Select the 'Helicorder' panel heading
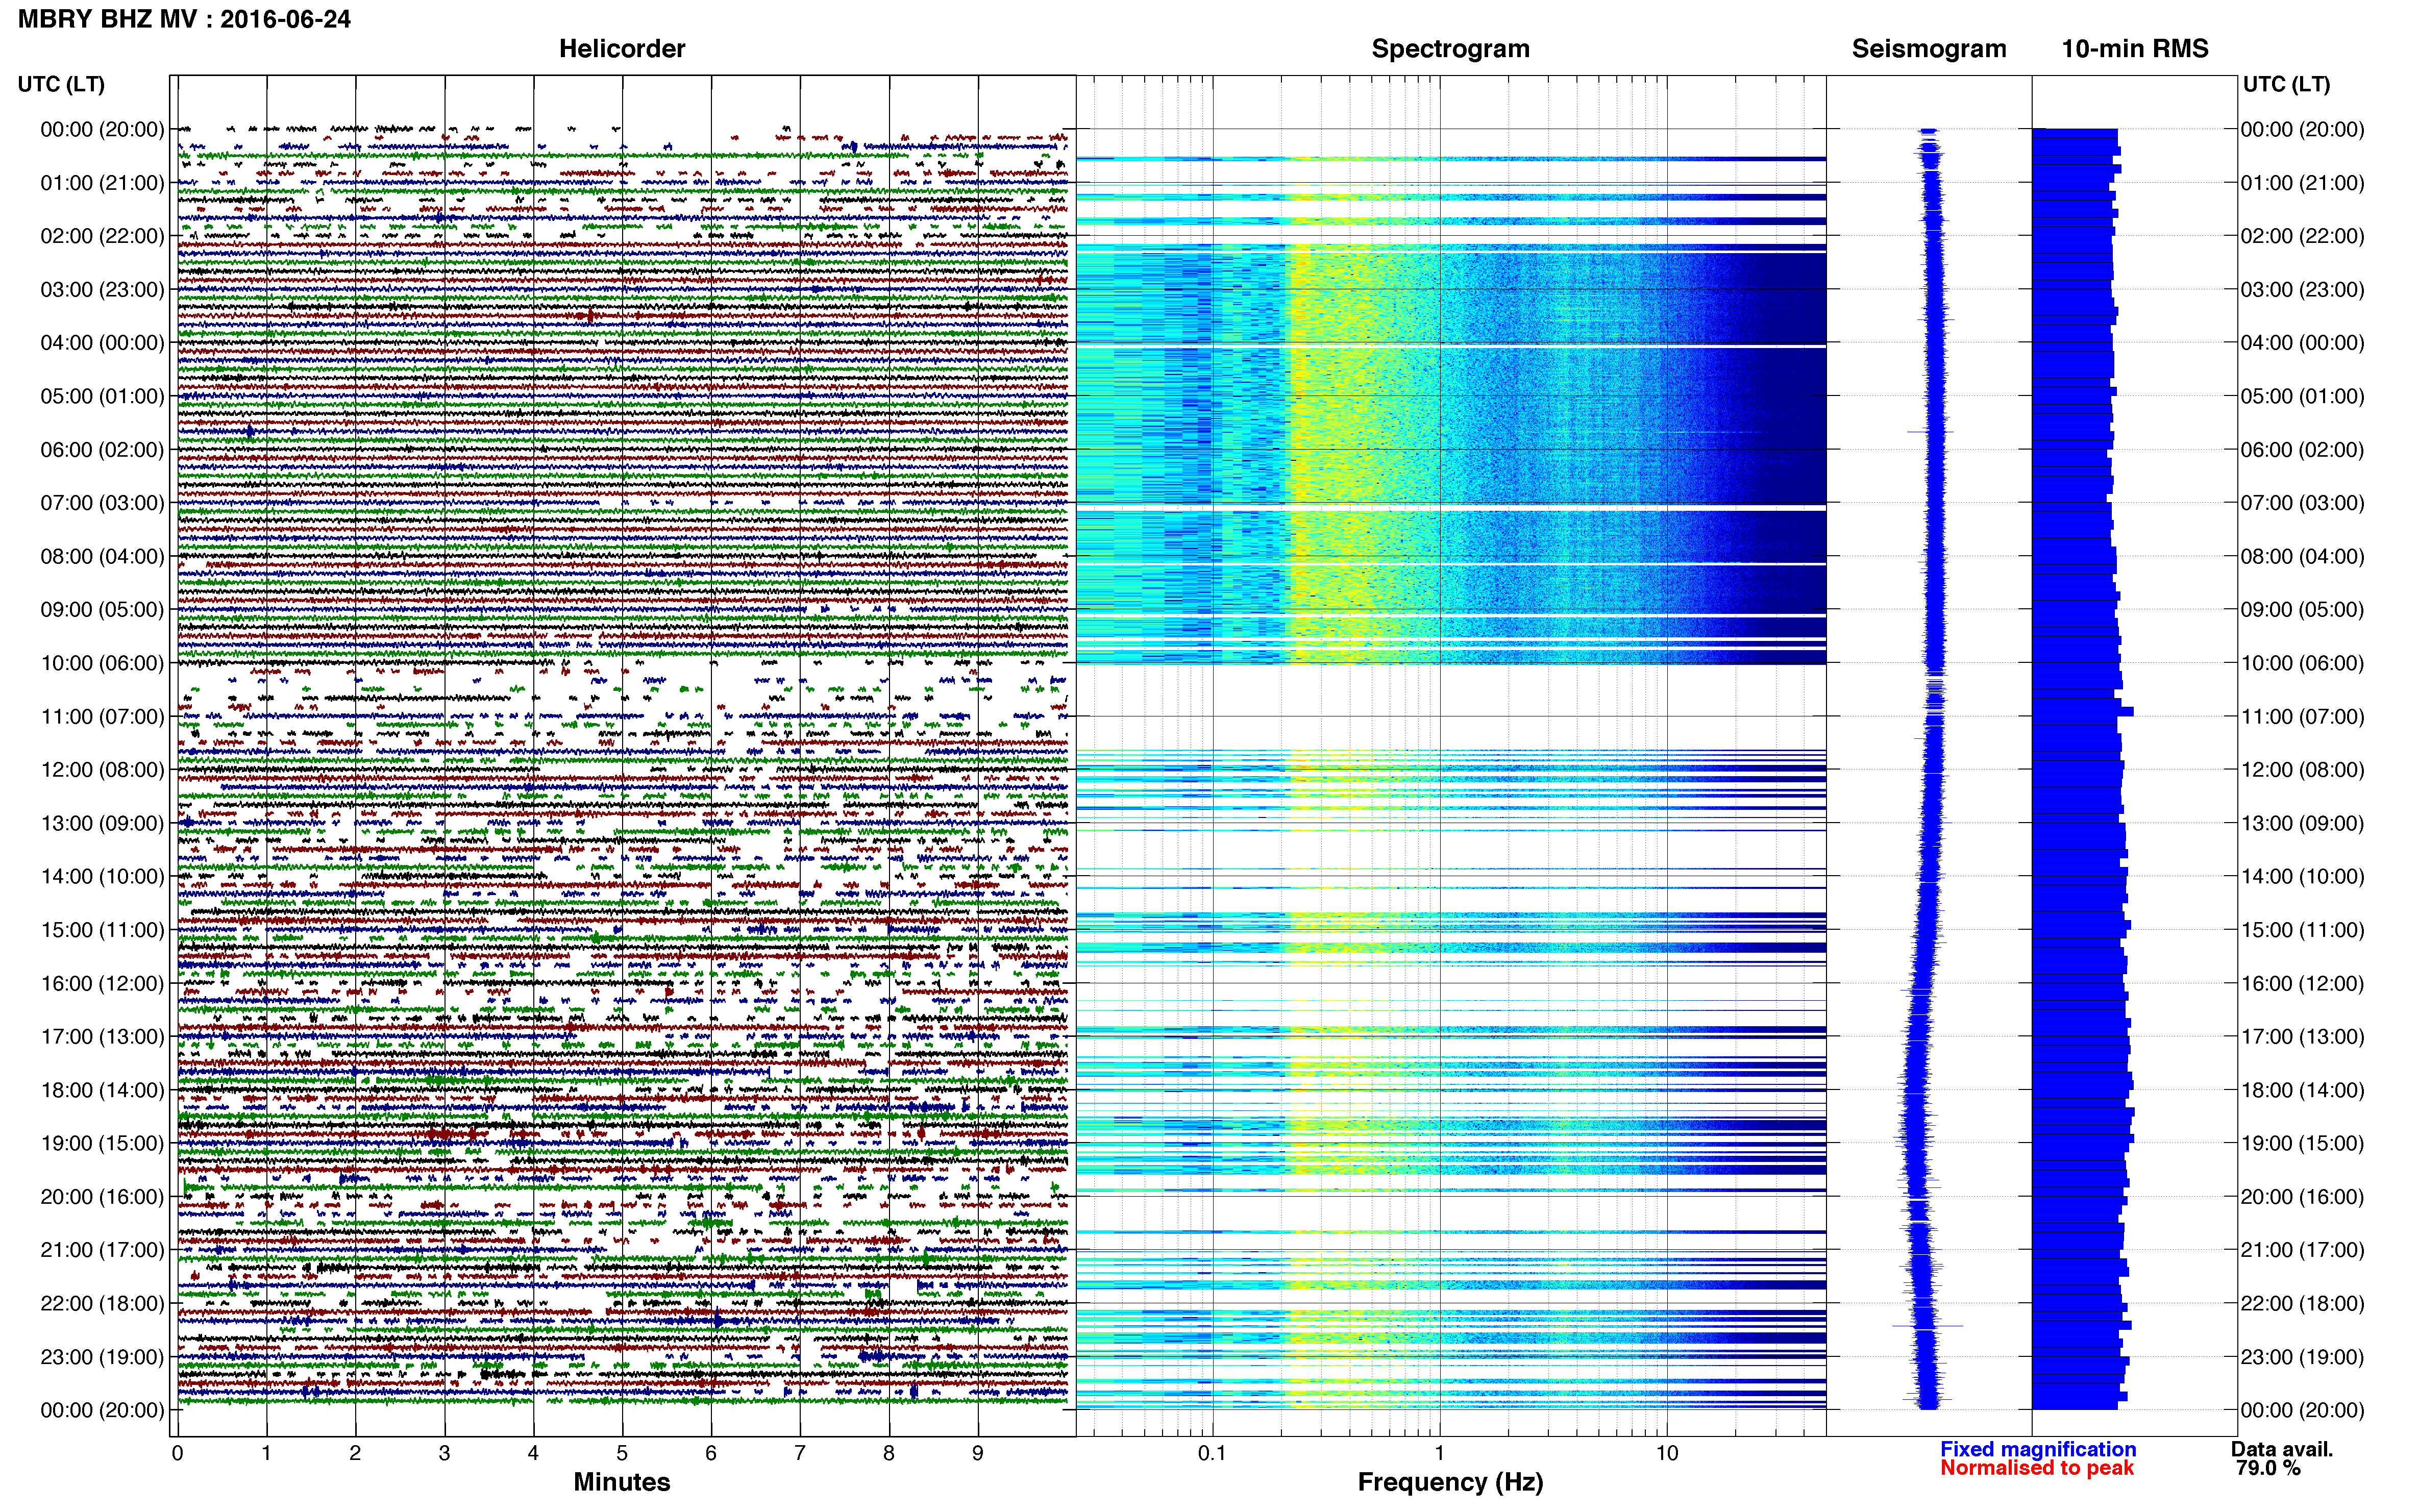Screen dimensions: 2419x1512 (x=622, y=49)
